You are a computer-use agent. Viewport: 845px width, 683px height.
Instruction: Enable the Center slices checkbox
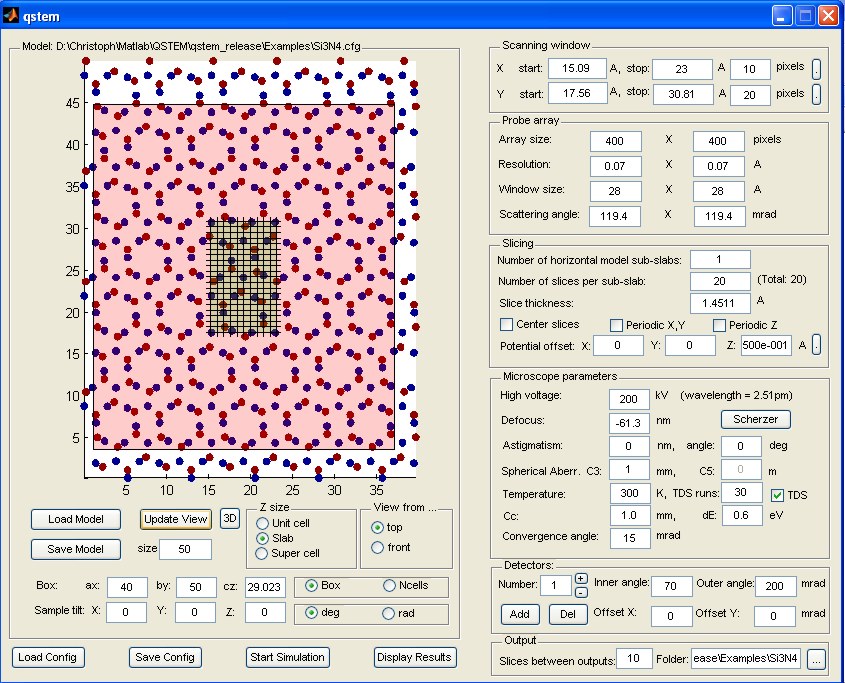coord(507,325)
